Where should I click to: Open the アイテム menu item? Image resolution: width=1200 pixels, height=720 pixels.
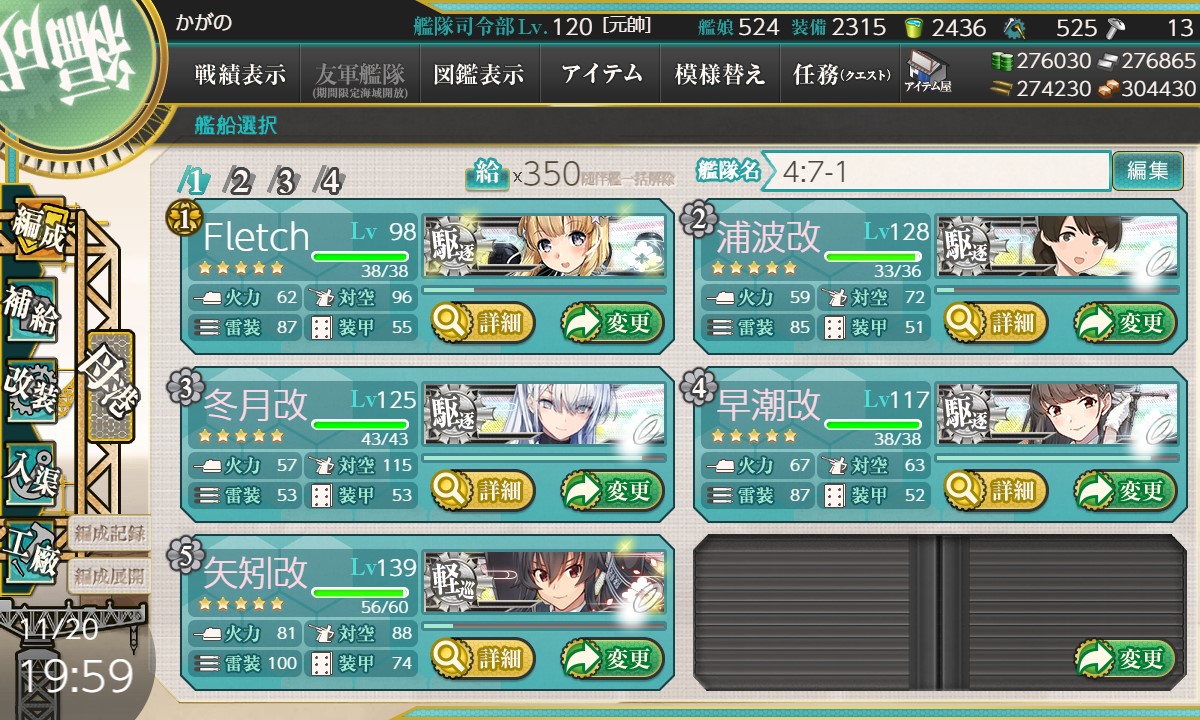pos(601,74)
